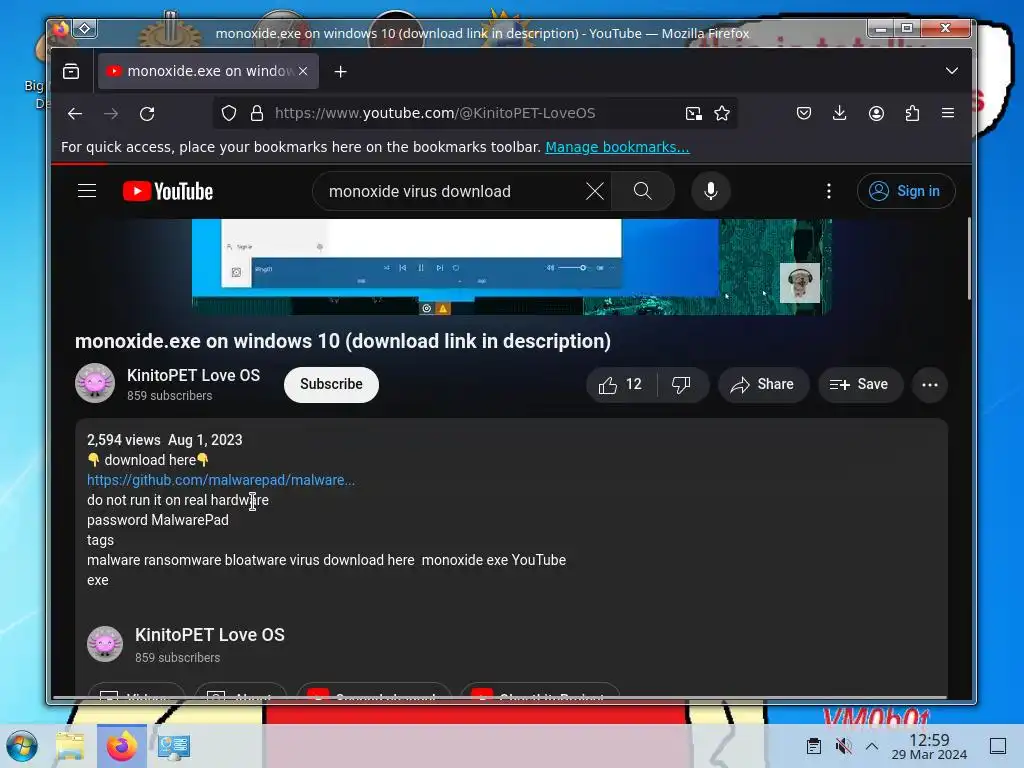Sign in to YouTube
Screen dimensions: 1024x768
tap(906, 191)
